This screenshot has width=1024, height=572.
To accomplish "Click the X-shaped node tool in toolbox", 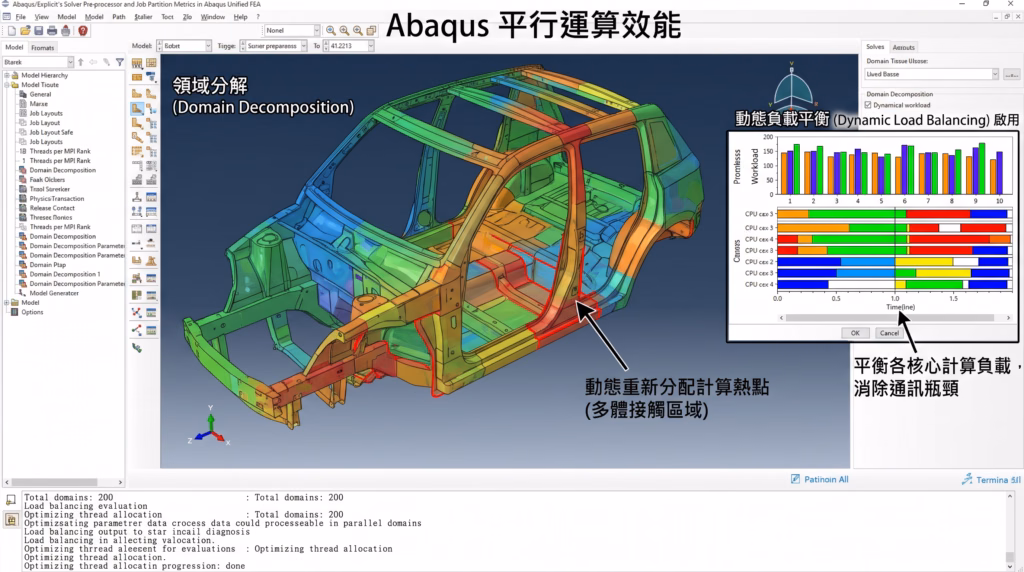I will coord(137,313).
